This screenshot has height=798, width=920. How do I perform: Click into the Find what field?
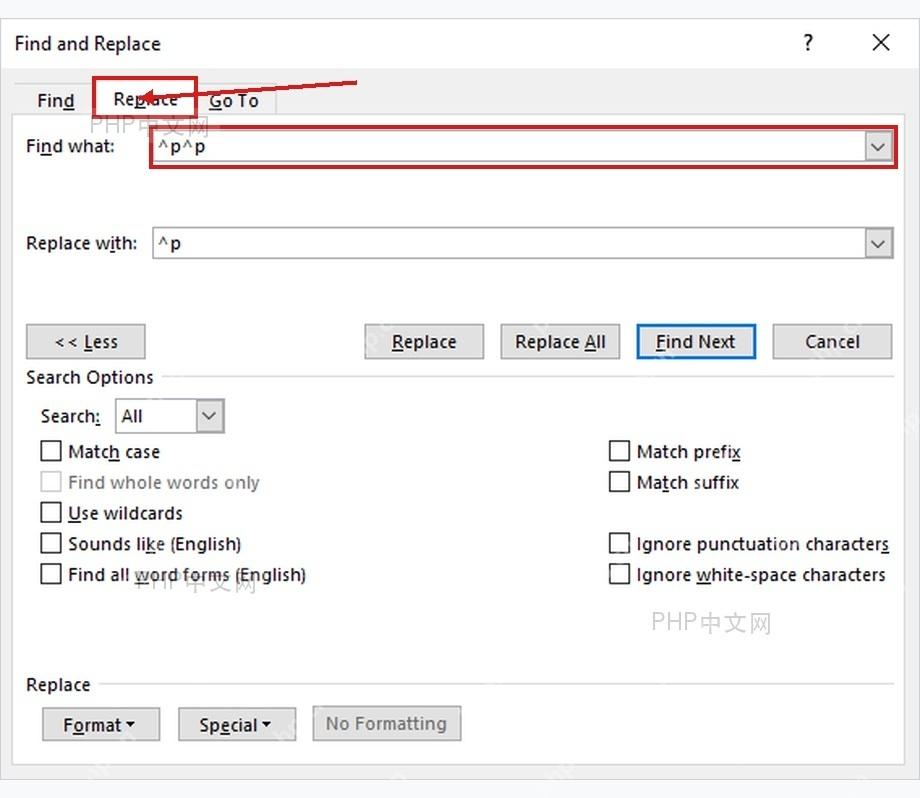tap(508, 147)
